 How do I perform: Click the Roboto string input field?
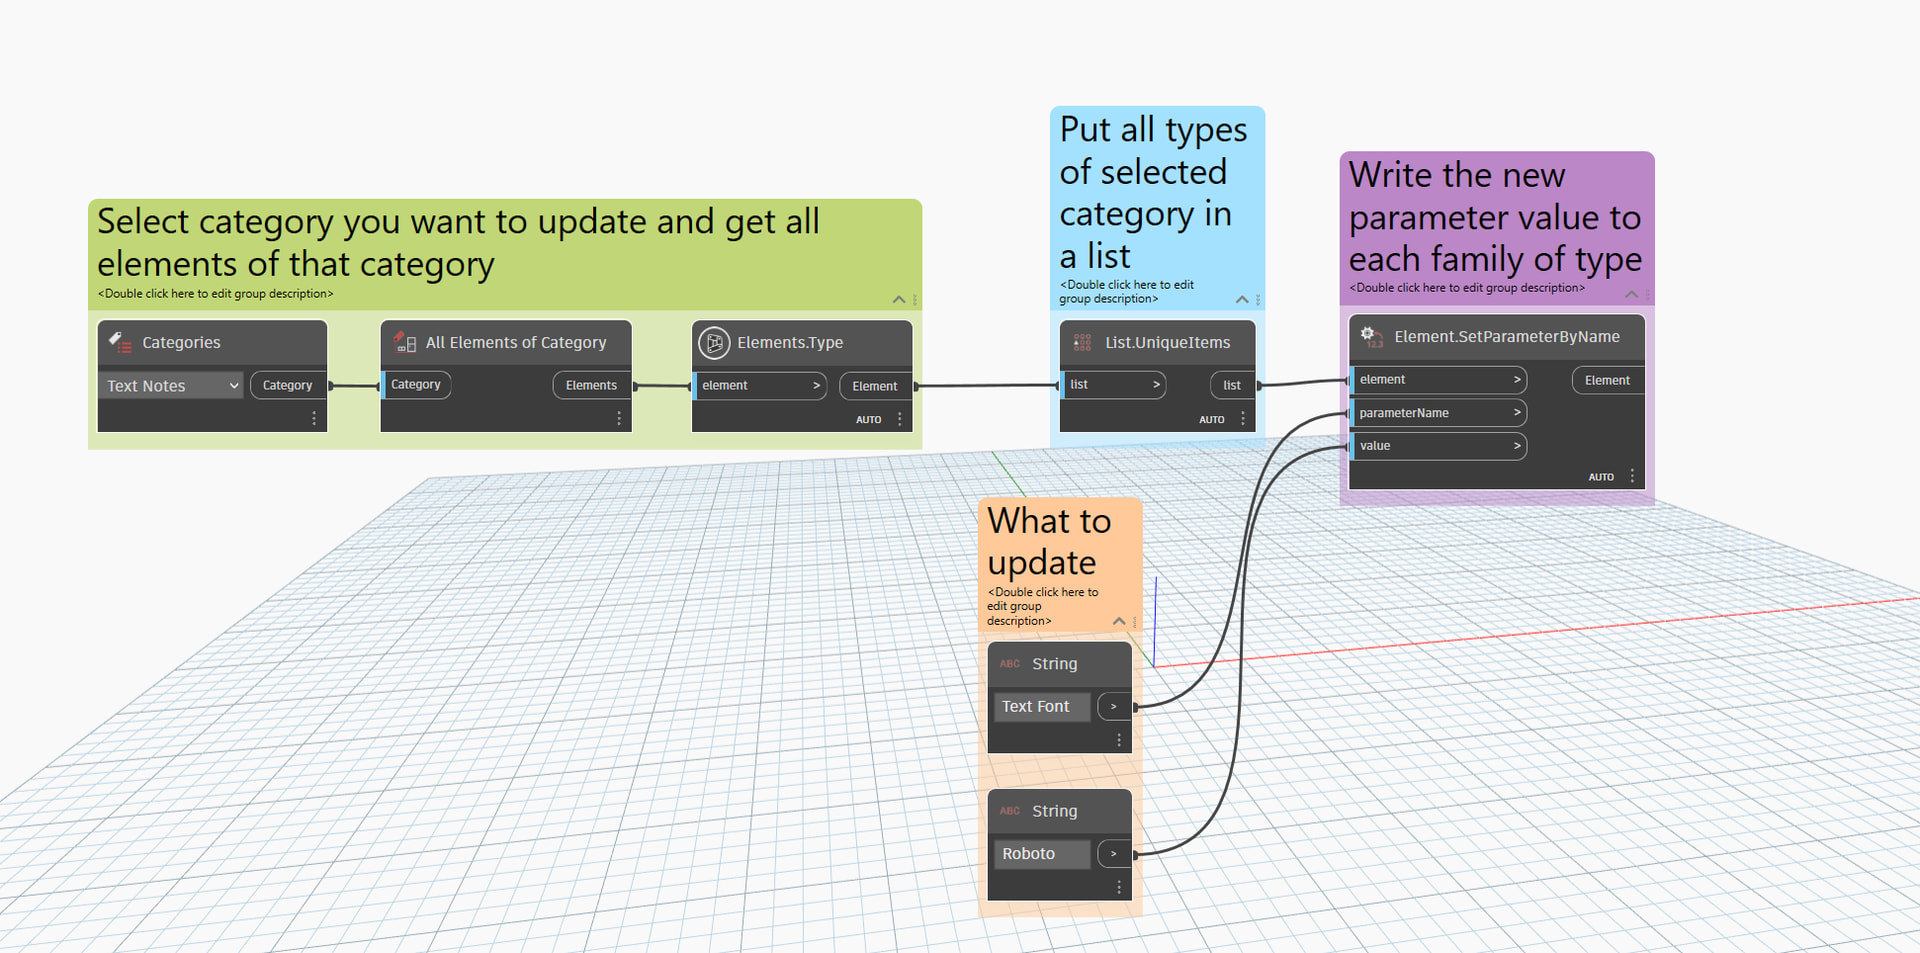[x=1041, y=854]
